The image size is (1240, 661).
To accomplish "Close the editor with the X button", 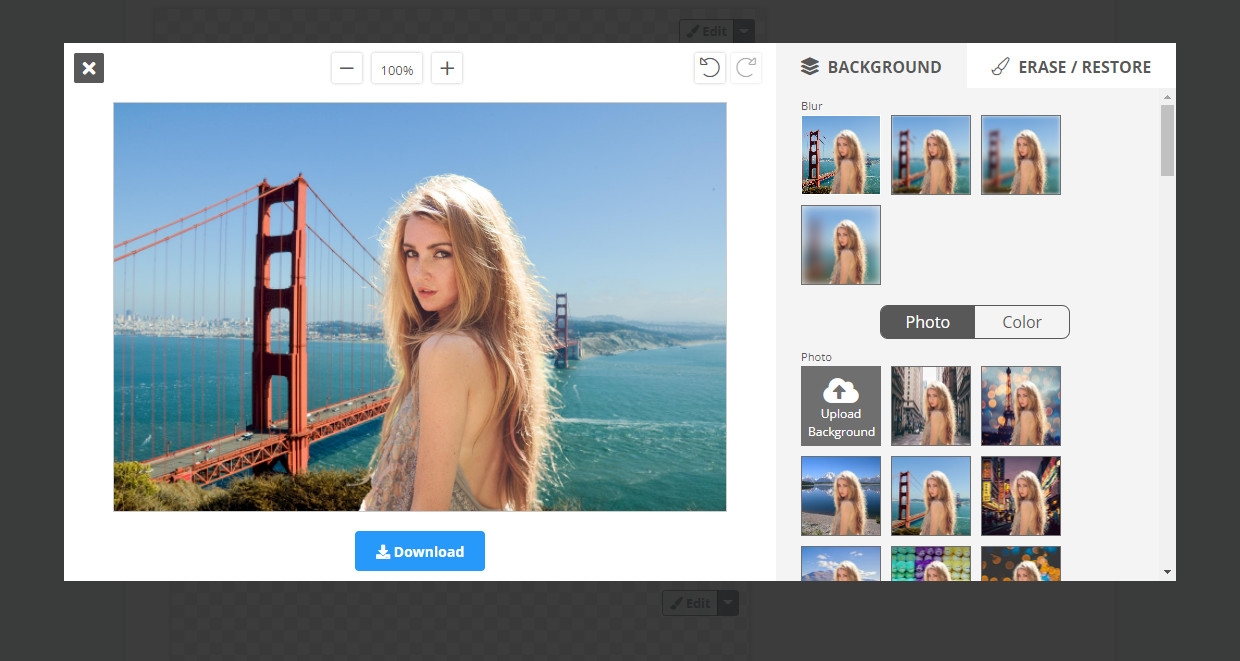I will [89, 68].
